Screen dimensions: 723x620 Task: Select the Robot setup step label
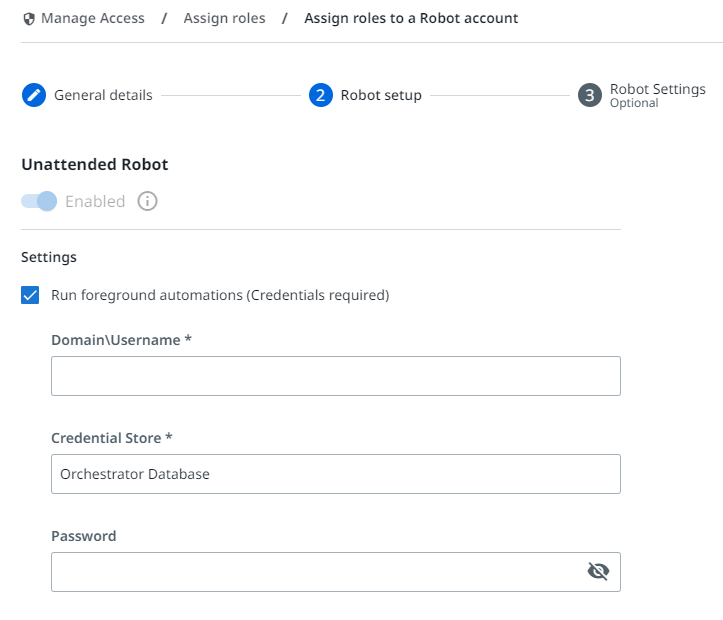coord(381,95)
